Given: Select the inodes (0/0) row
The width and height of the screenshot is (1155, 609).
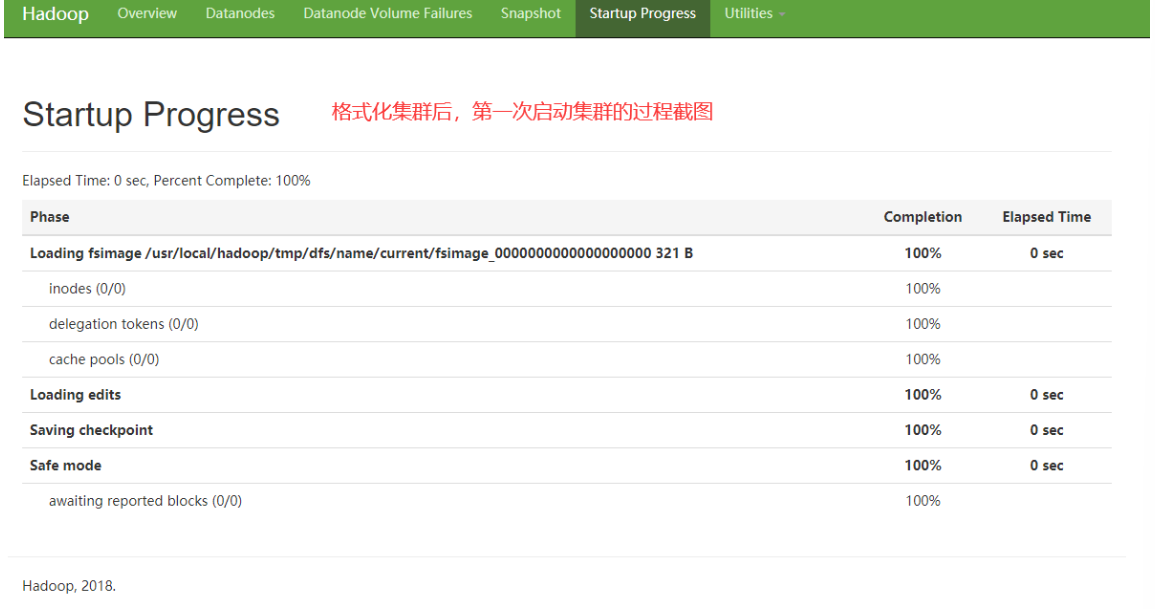Looking at the screenshot, I should click(87, 289).
